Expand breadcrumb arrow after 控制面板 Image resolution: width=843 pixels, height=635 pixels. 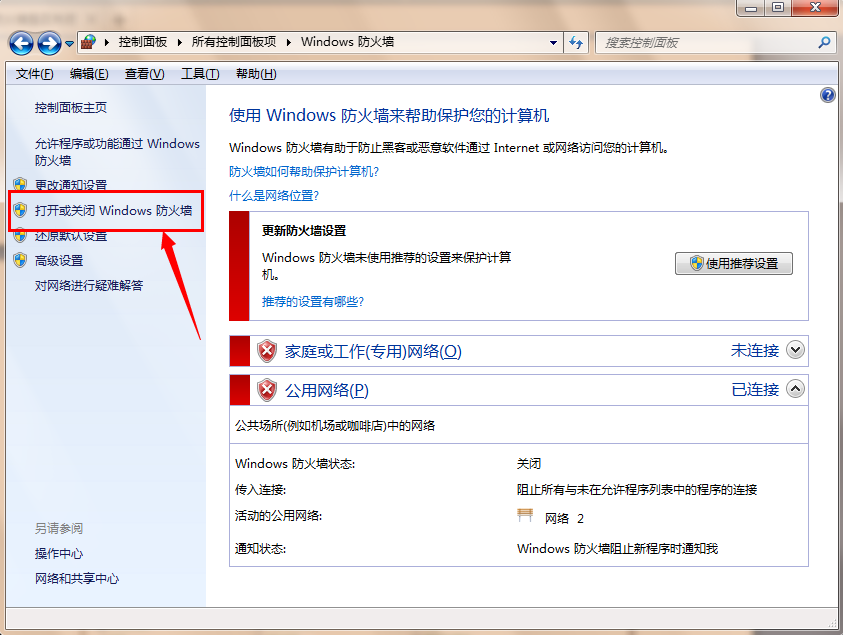tap(180, 42)
